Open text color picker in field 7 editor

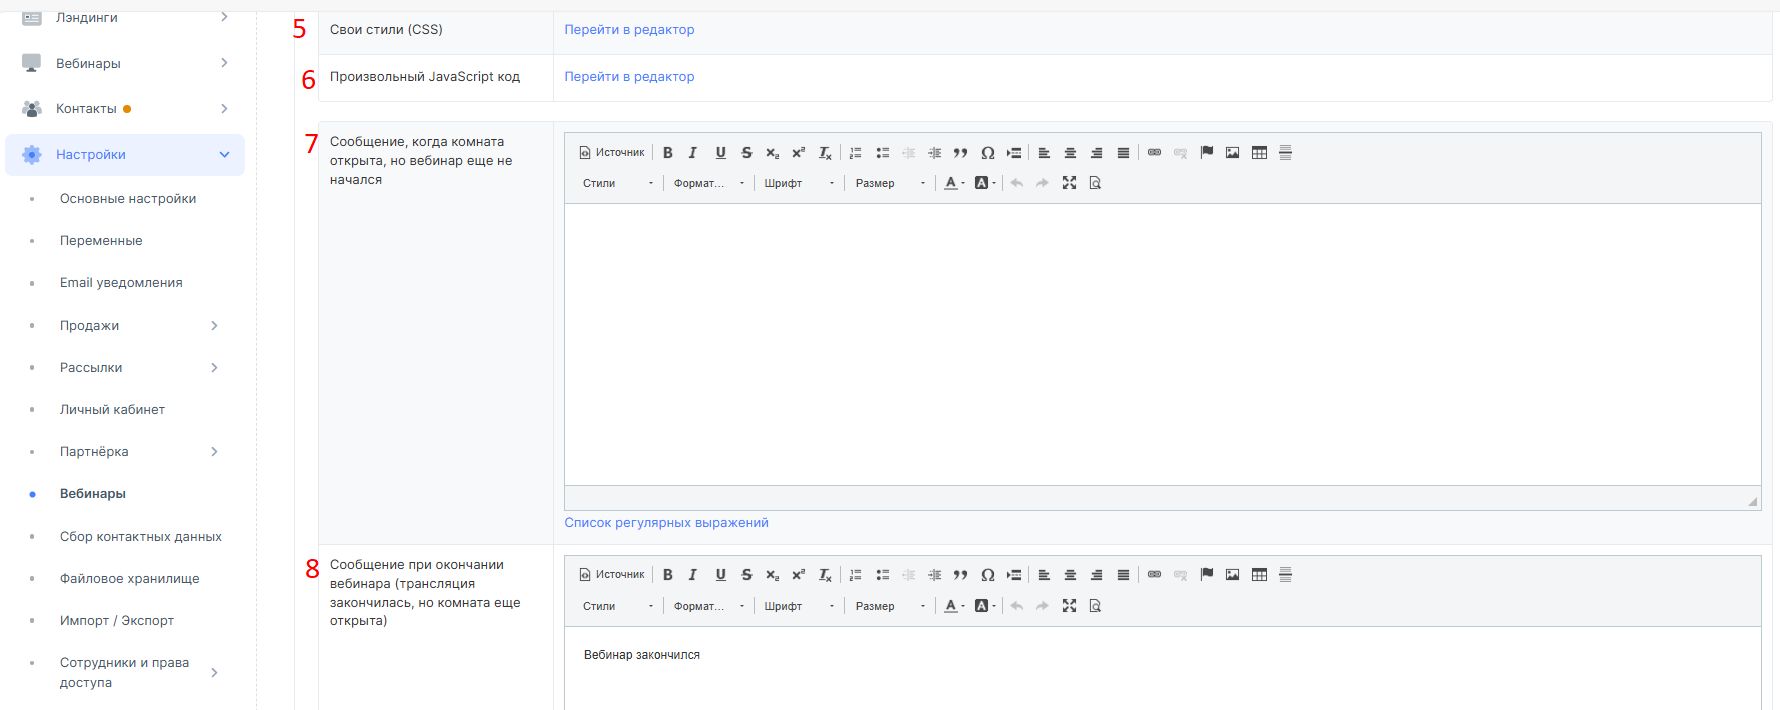954,183
